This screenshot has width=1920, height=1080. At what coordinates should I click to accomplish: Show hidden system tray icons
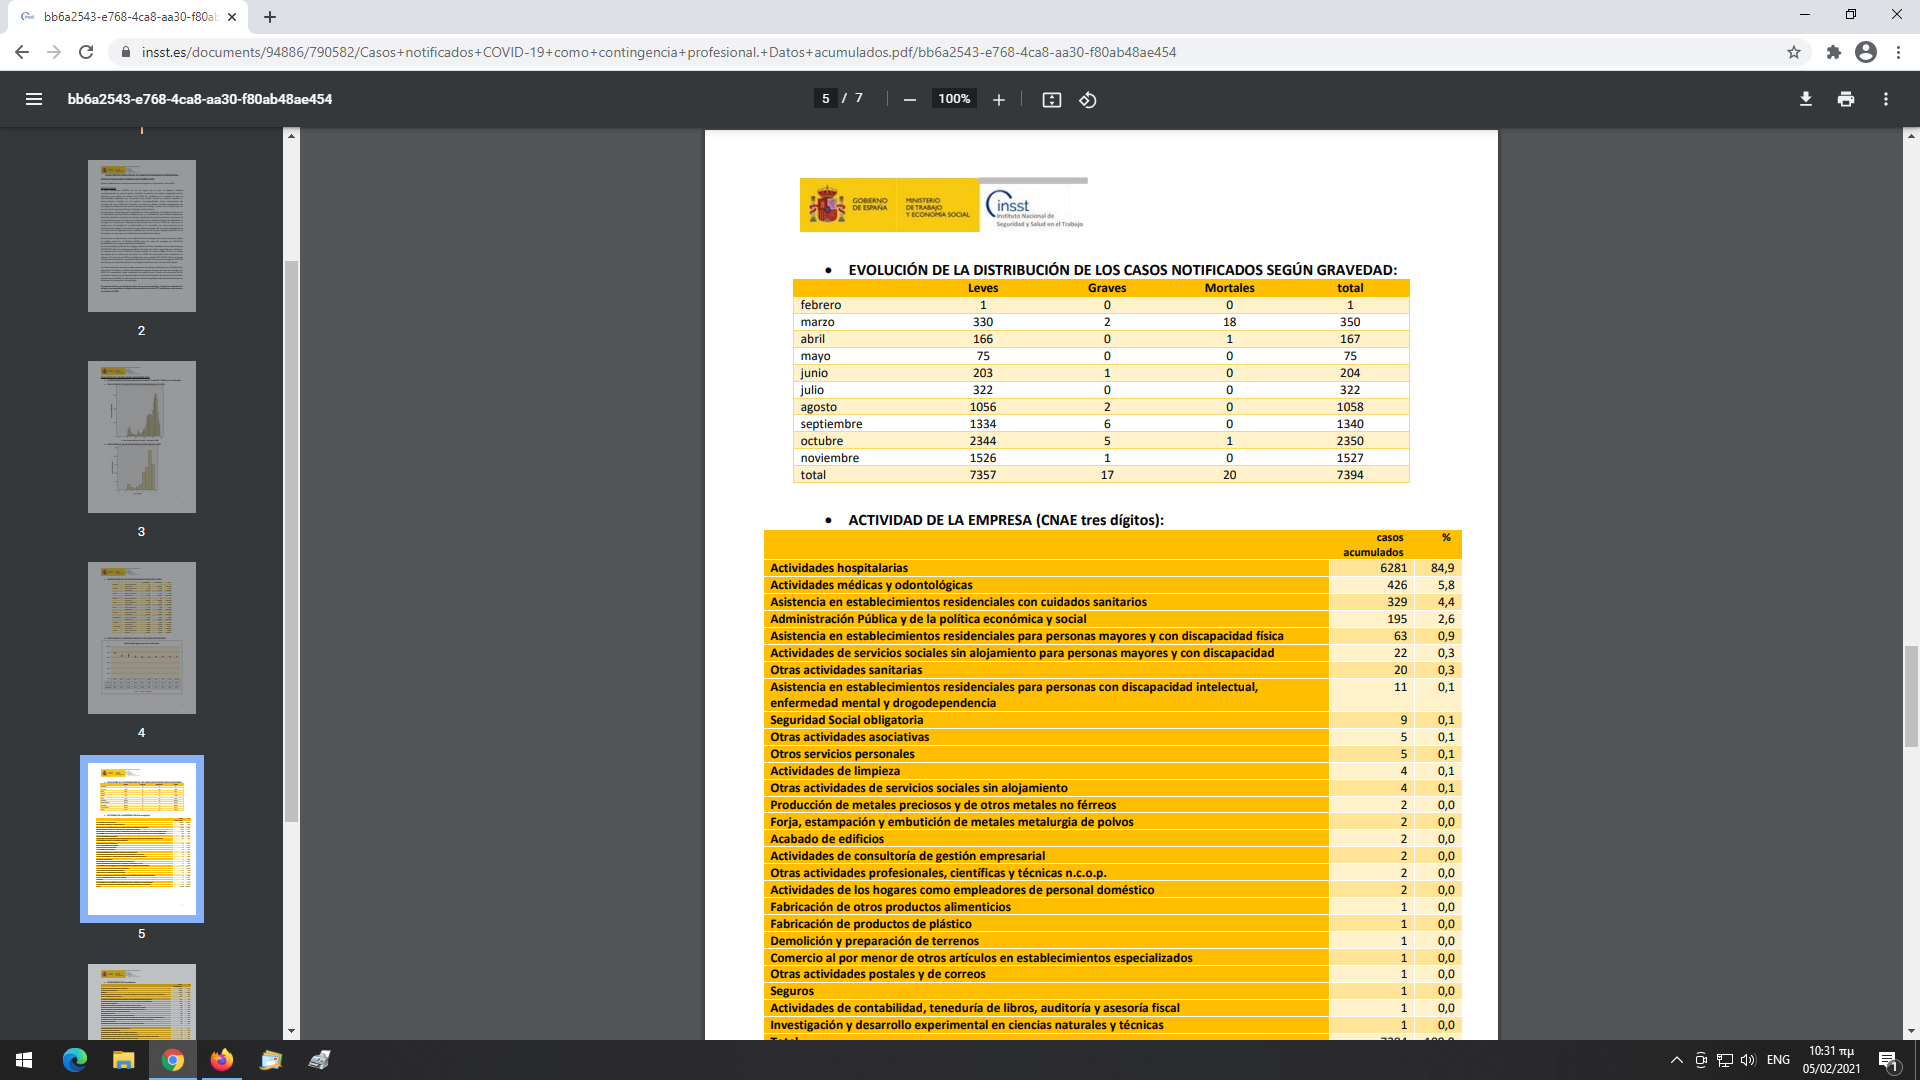click(x=1676, y=1060)
